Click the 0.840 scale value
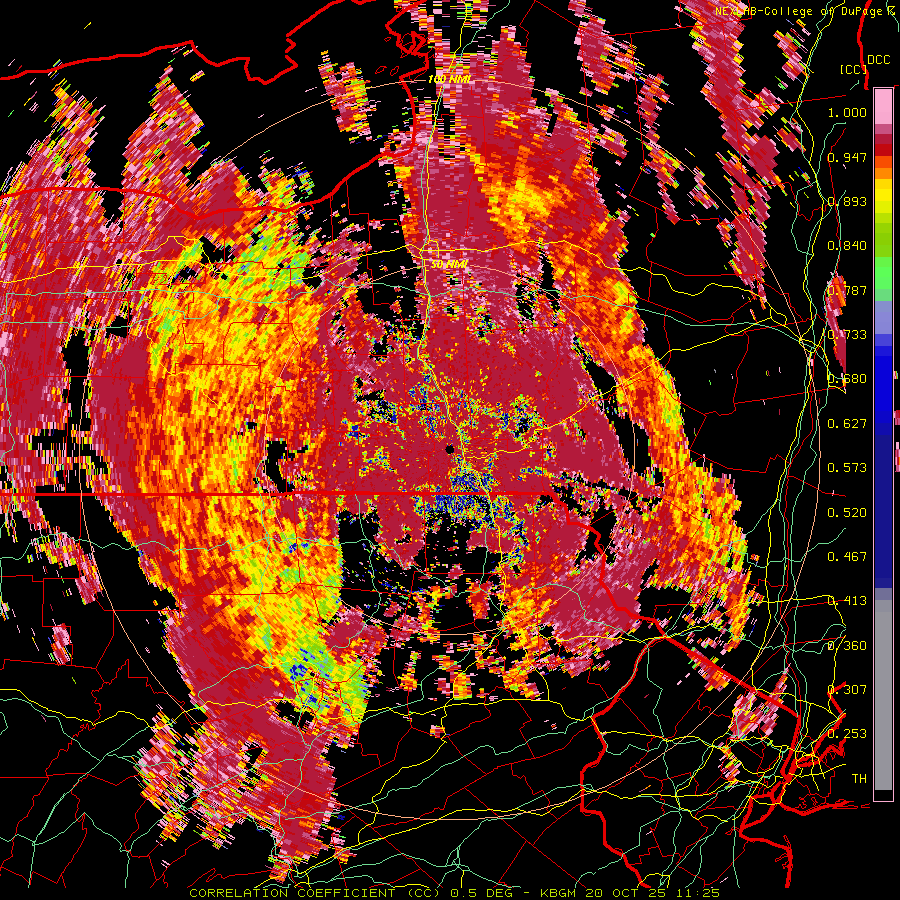Image resolution: width=900 pixels, height=900 pixels. point(847,246)
